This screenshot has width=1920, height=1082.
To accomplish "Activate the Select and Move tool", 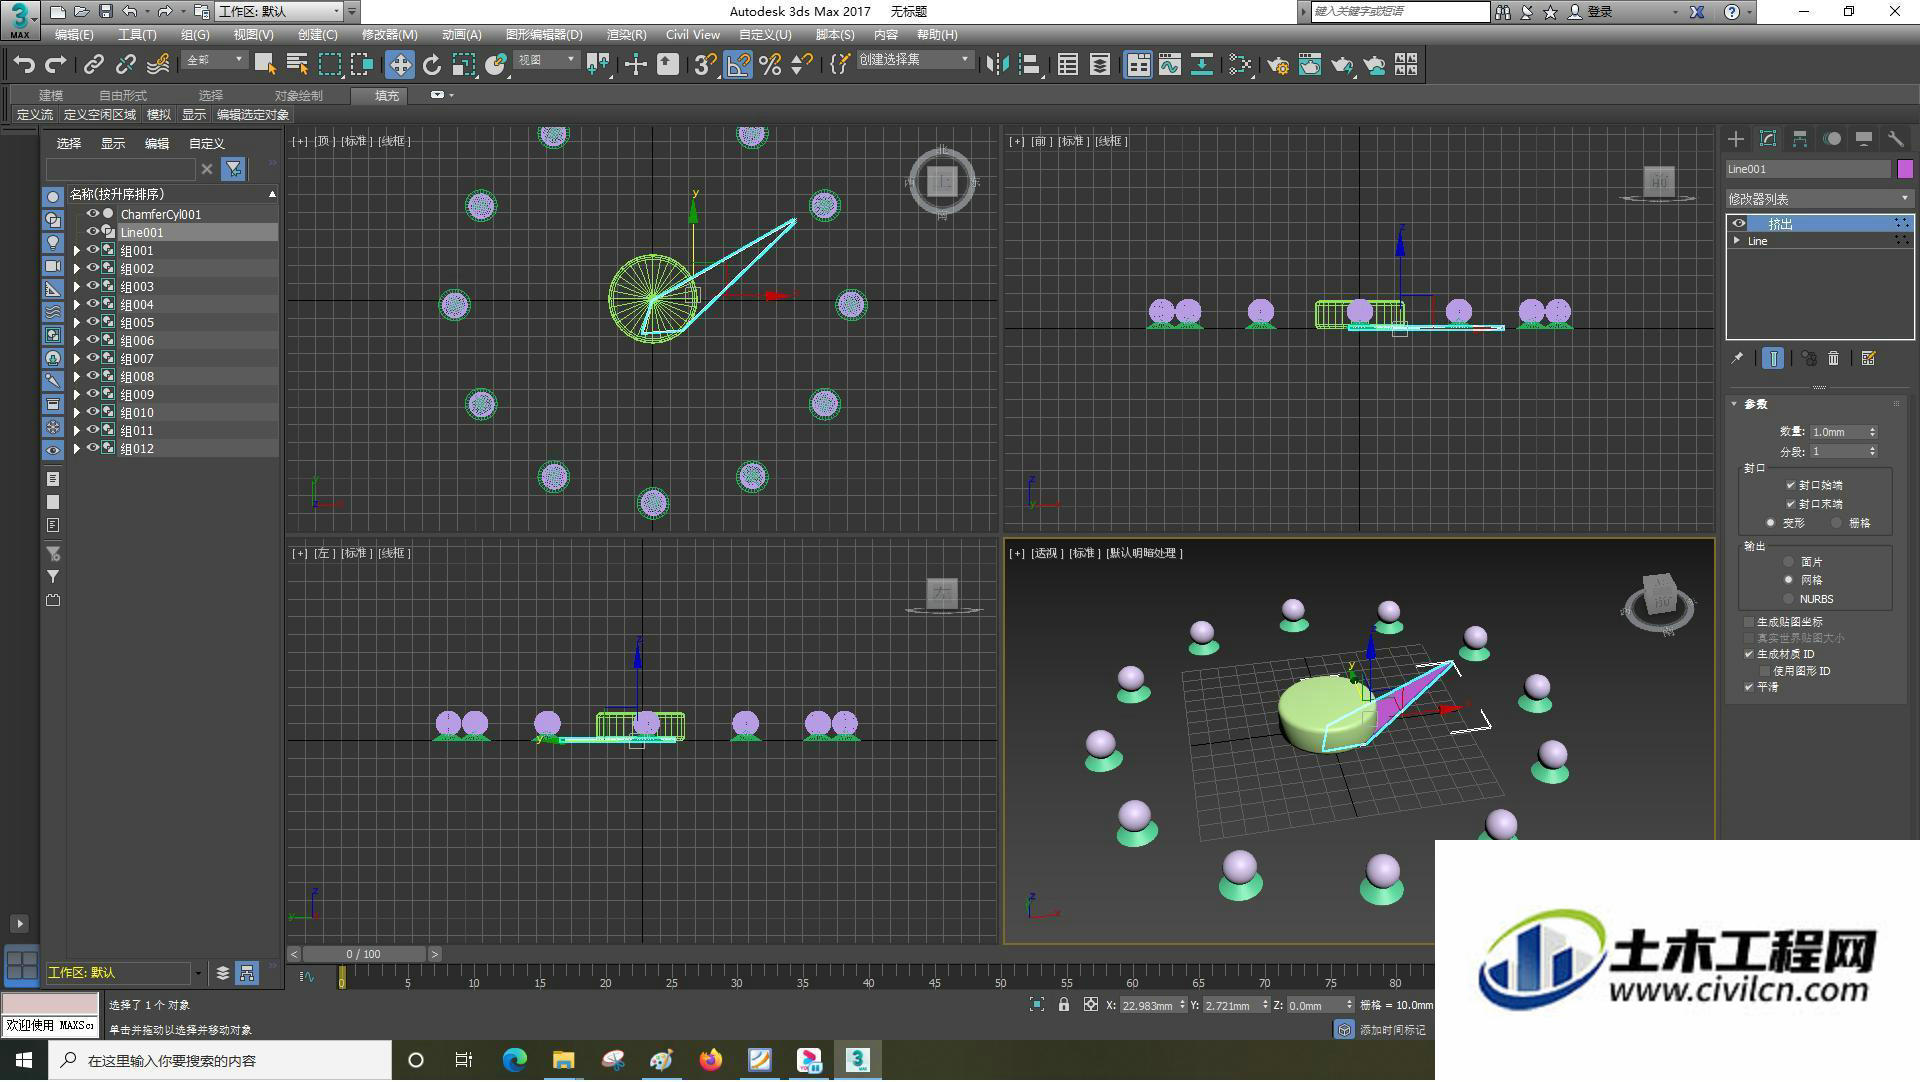I will 400,65.
